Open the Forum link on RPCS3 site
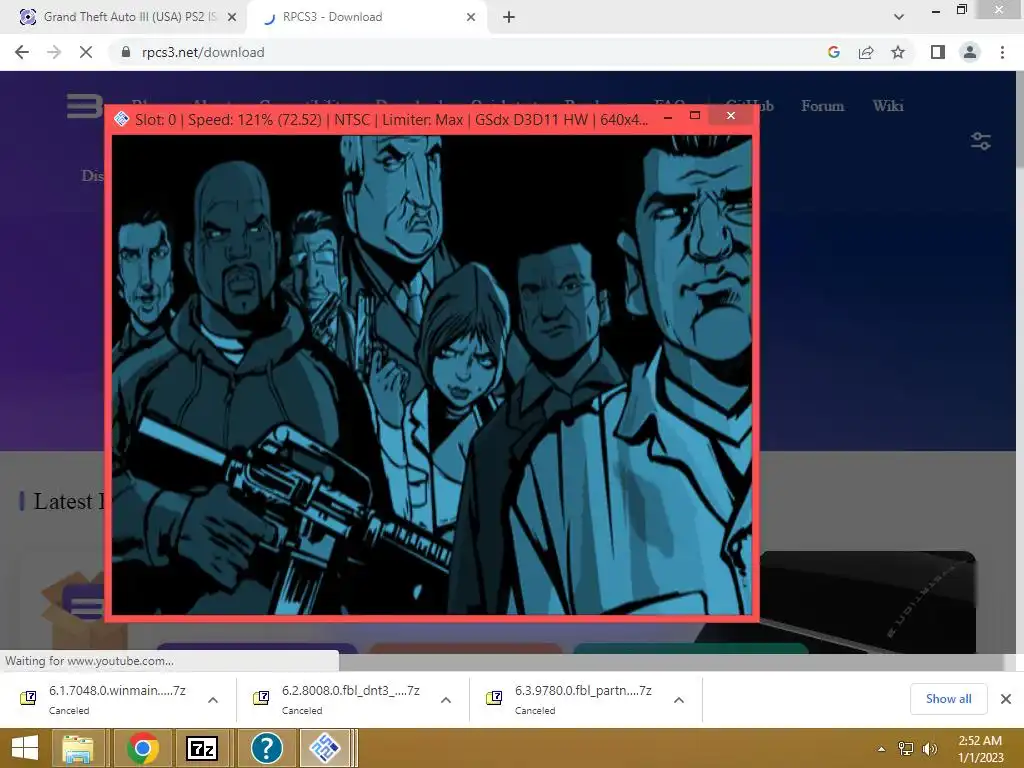Image resolution: width=1024 pixels, height=768 pixels. 822,106
